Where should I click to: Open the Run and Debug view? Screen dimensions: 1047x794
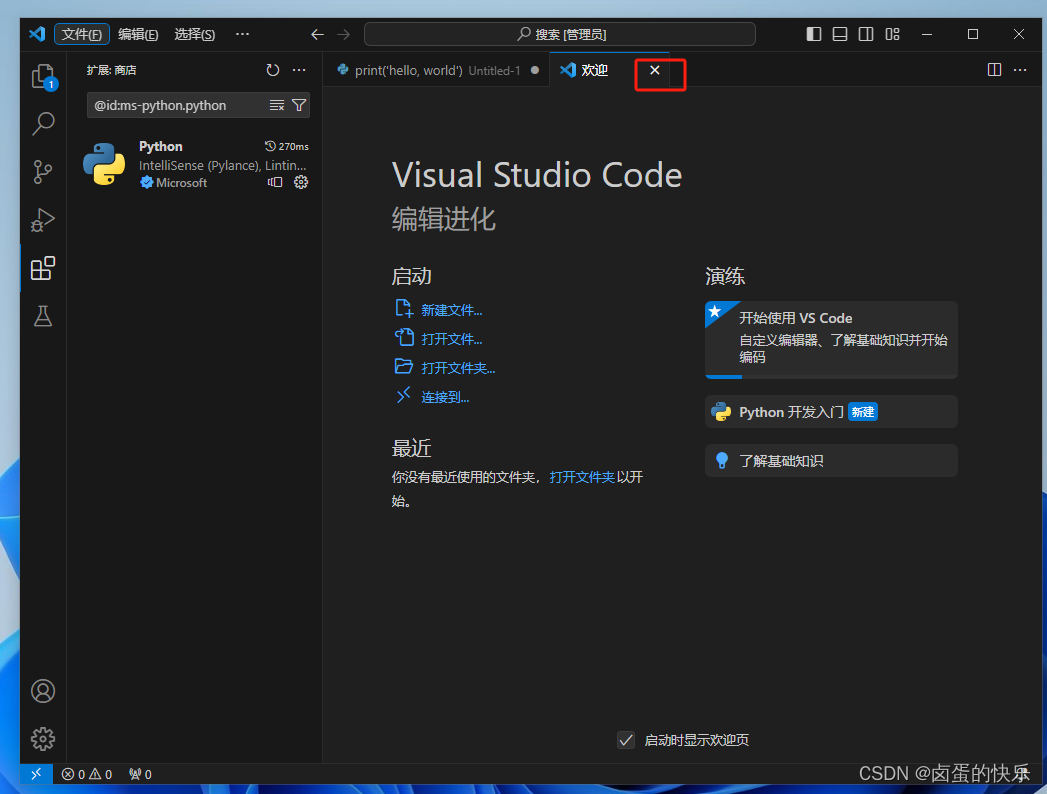pos(42,220)
